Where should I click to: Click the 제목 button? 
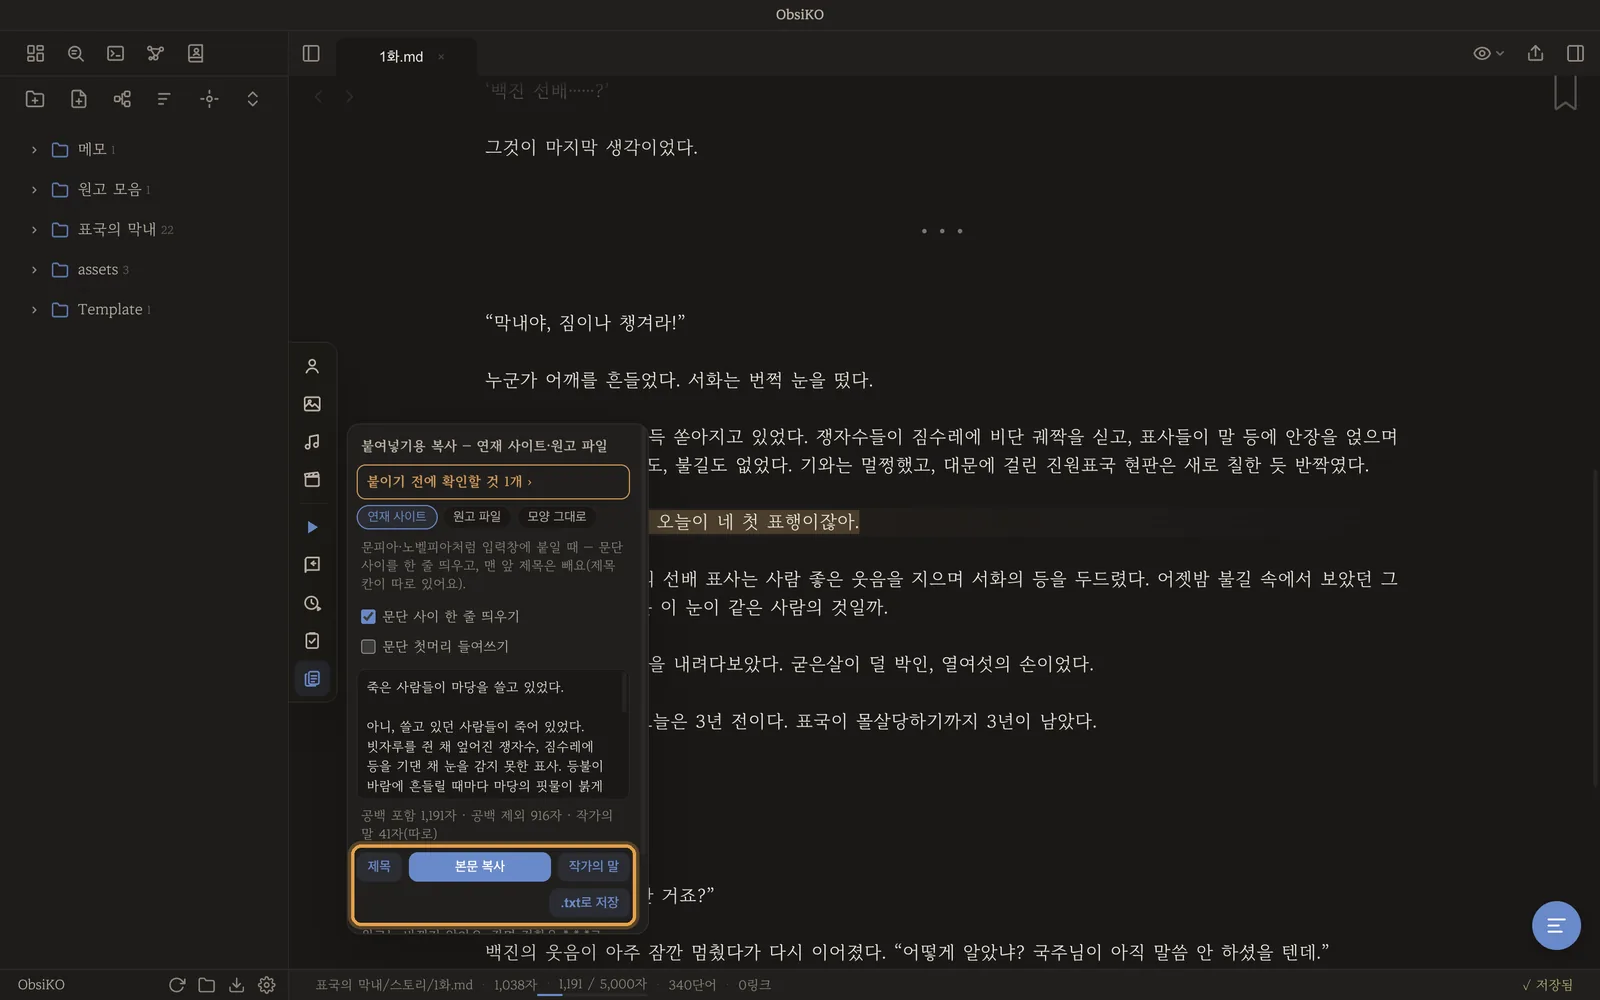point(379,867)
